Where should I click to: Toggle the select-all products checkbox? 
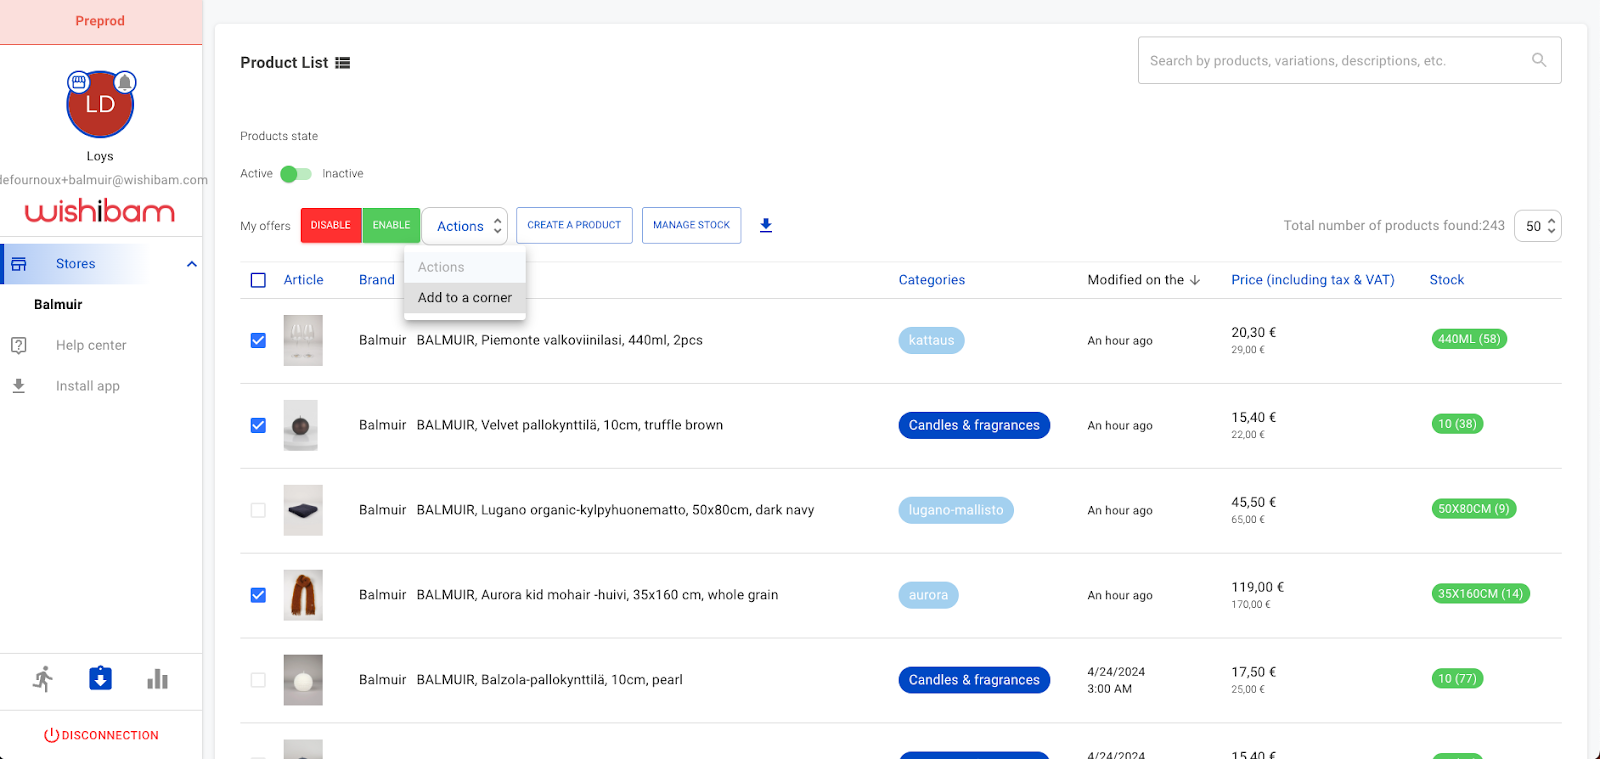tap(258, 280)
